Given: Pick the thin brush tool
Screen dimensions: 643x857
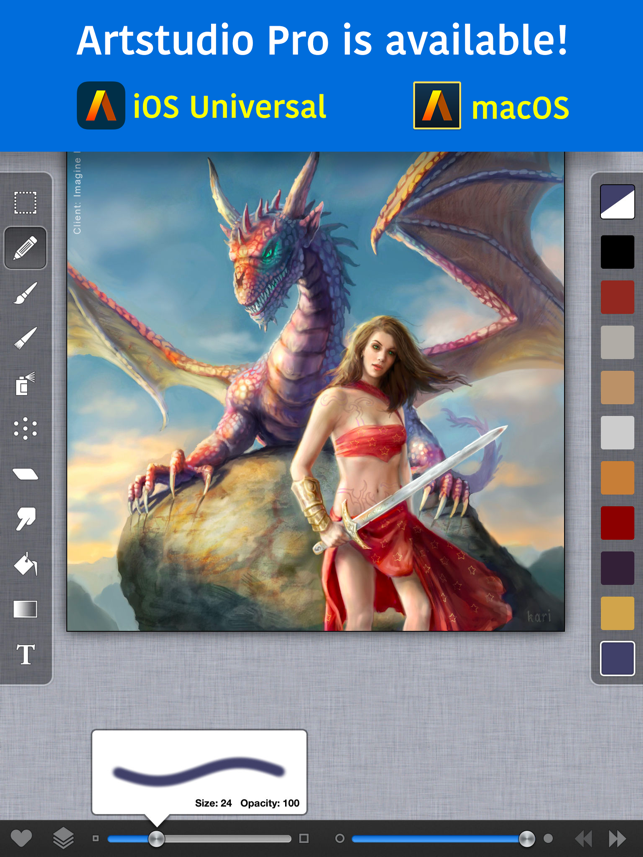Looking at the screenshot, I should pos(25,338).
